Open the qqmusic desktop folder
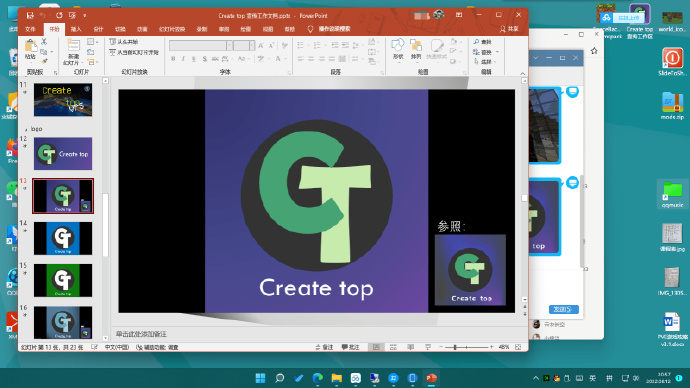 (672, 194)
